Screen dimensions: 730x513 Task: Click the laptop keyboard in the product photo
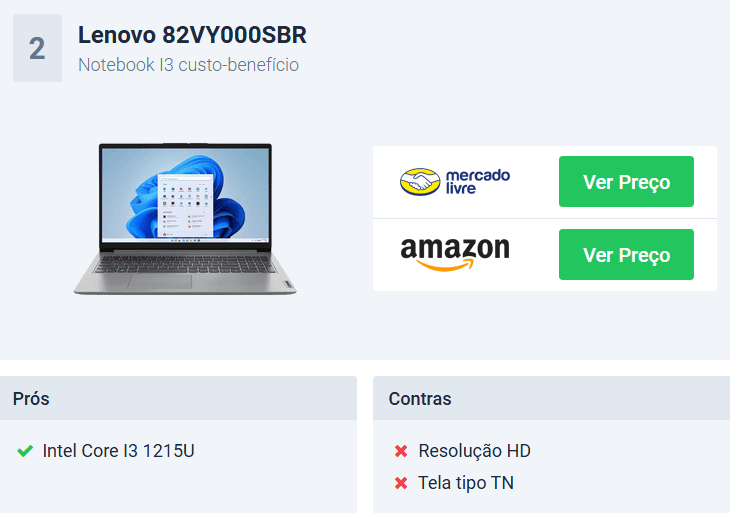click(185, 264)
